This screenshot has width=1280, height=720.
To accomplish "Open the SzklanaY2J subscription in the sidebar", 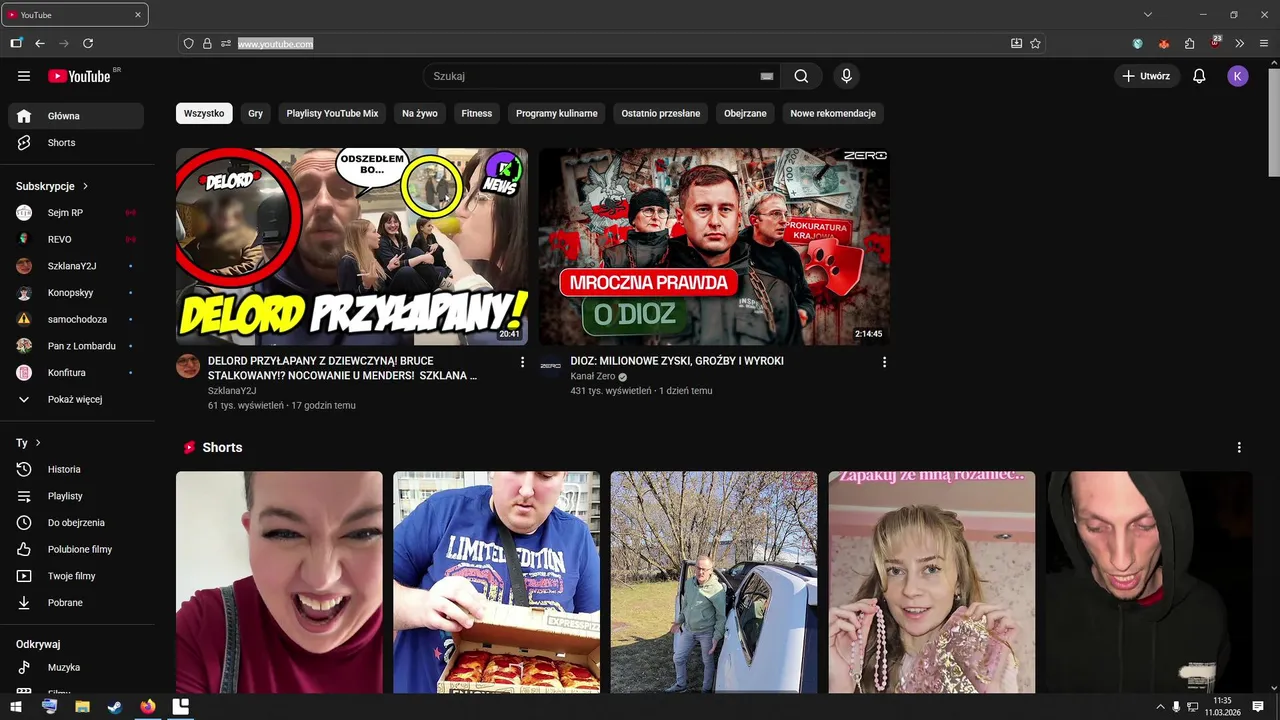I will point(76,266).
